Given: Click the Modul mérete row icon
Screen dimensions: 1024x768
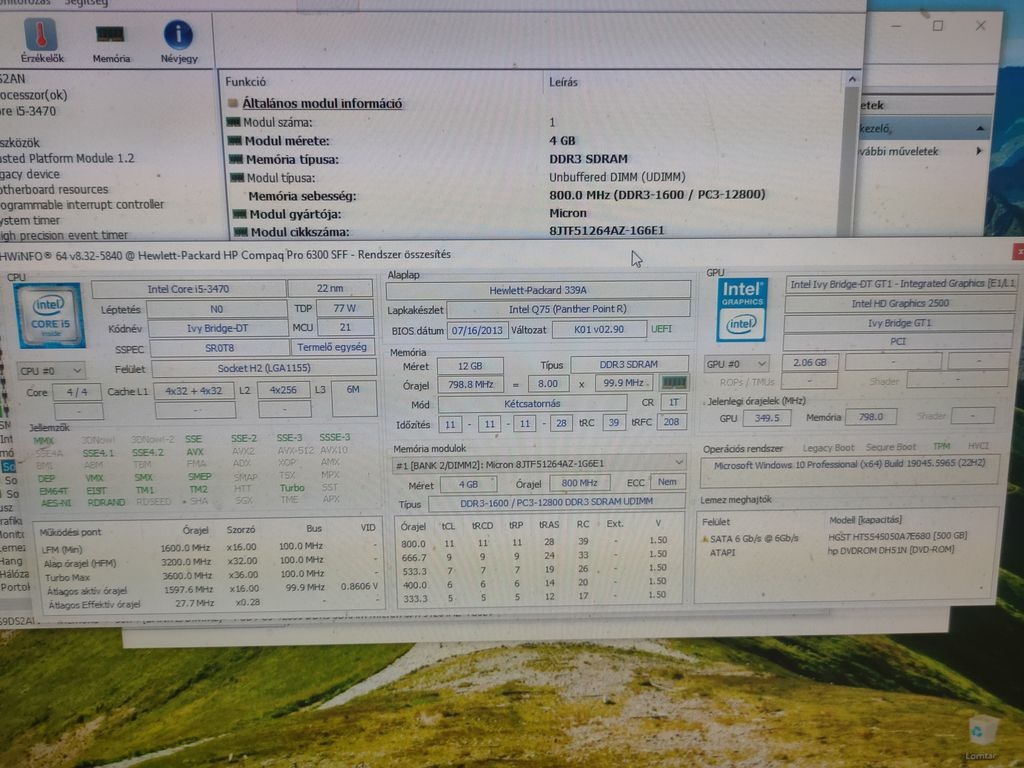Looking at the screenshot, I should [235, 140].
